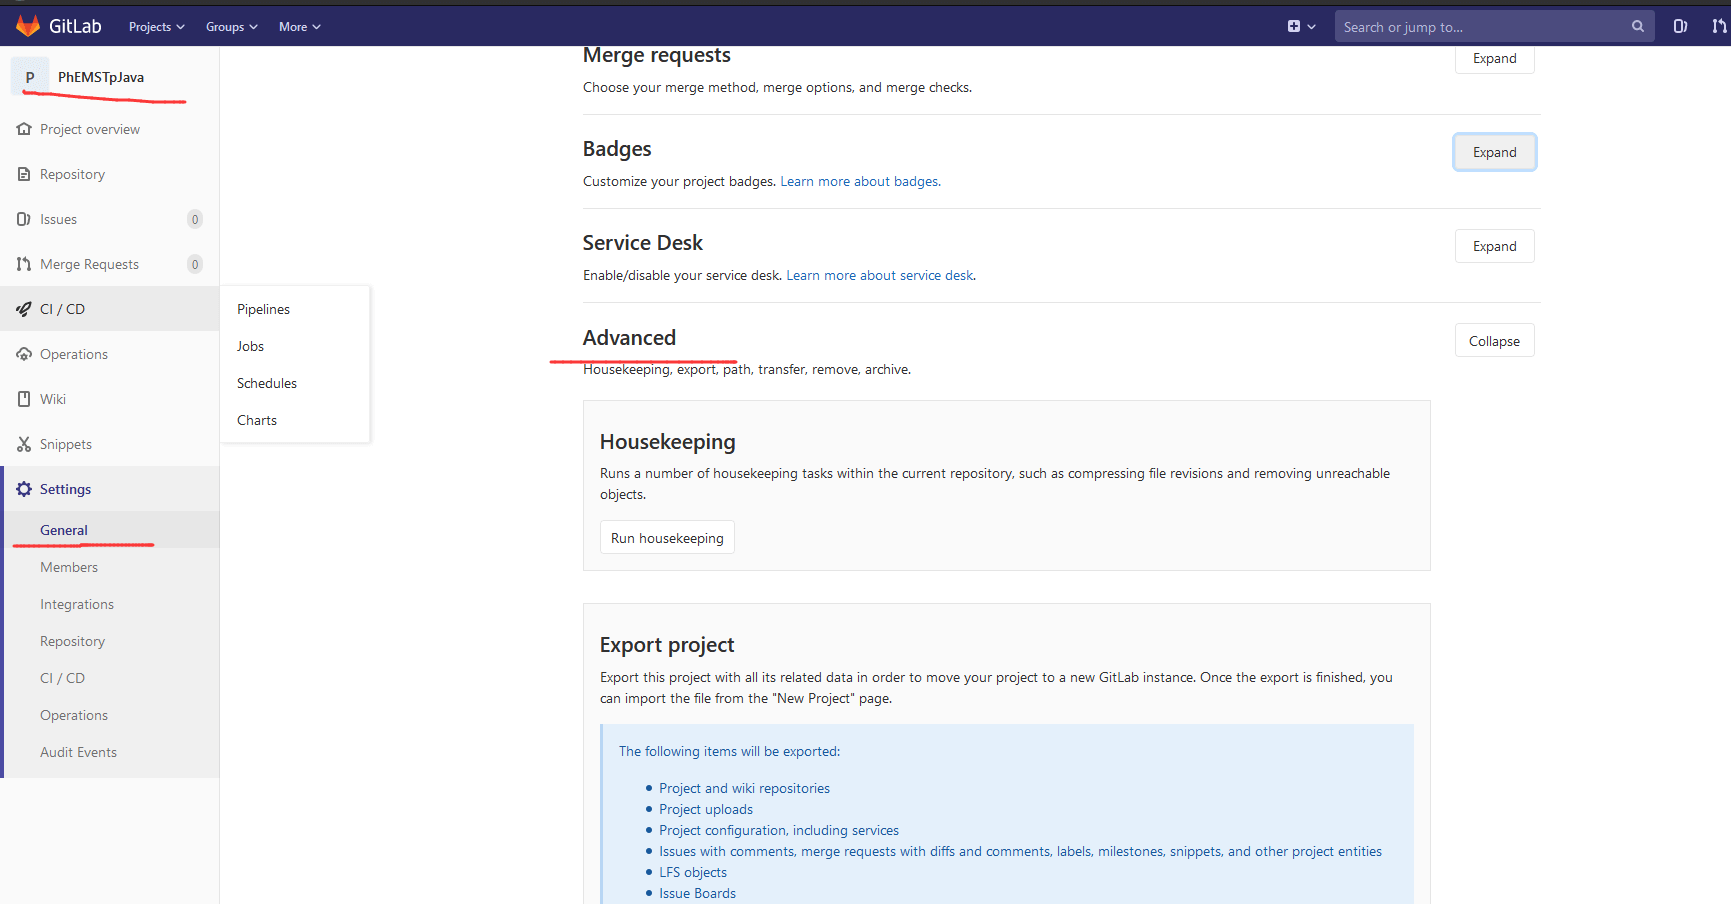Open the Projects dropdown menu
The image size is (1731, 904).
point(156,27)
